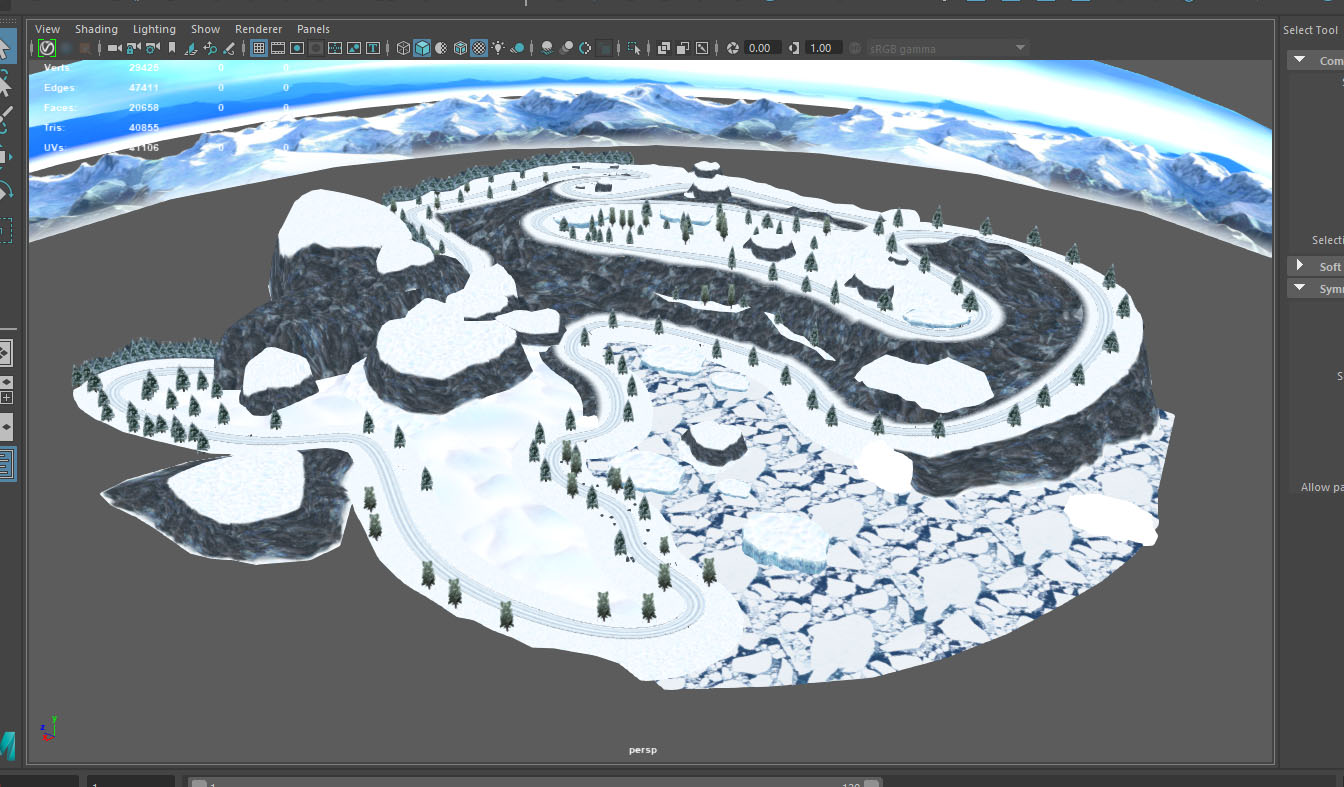Enable the Film Gate overlay icon
The height and width of the screenshot is (787, 1344).
(278, 48)
